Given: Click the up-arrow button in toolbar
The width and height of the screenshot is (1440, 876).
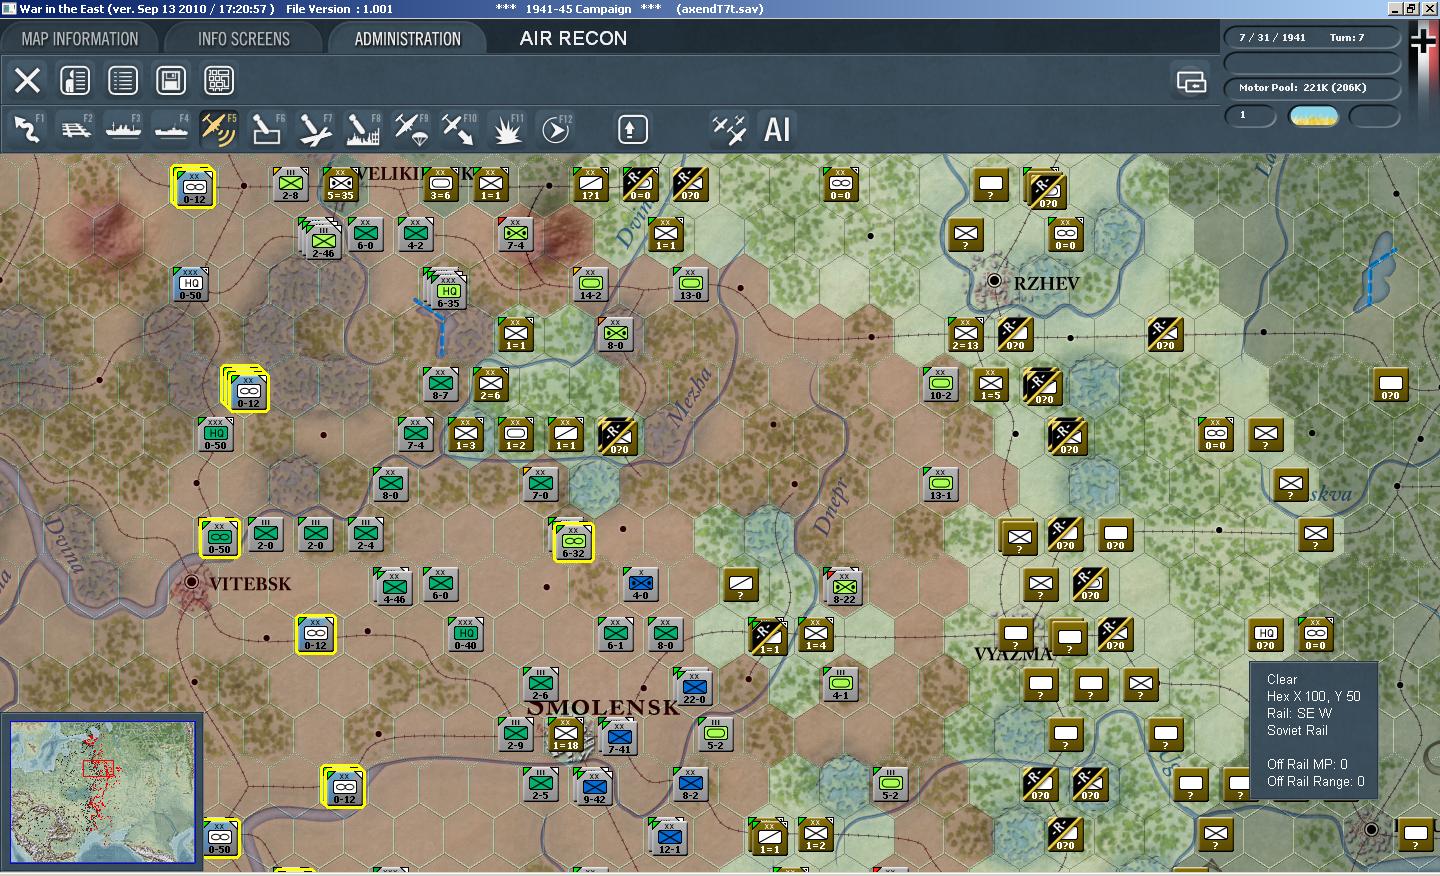Looking at the screenshot, I should [632, 129].
